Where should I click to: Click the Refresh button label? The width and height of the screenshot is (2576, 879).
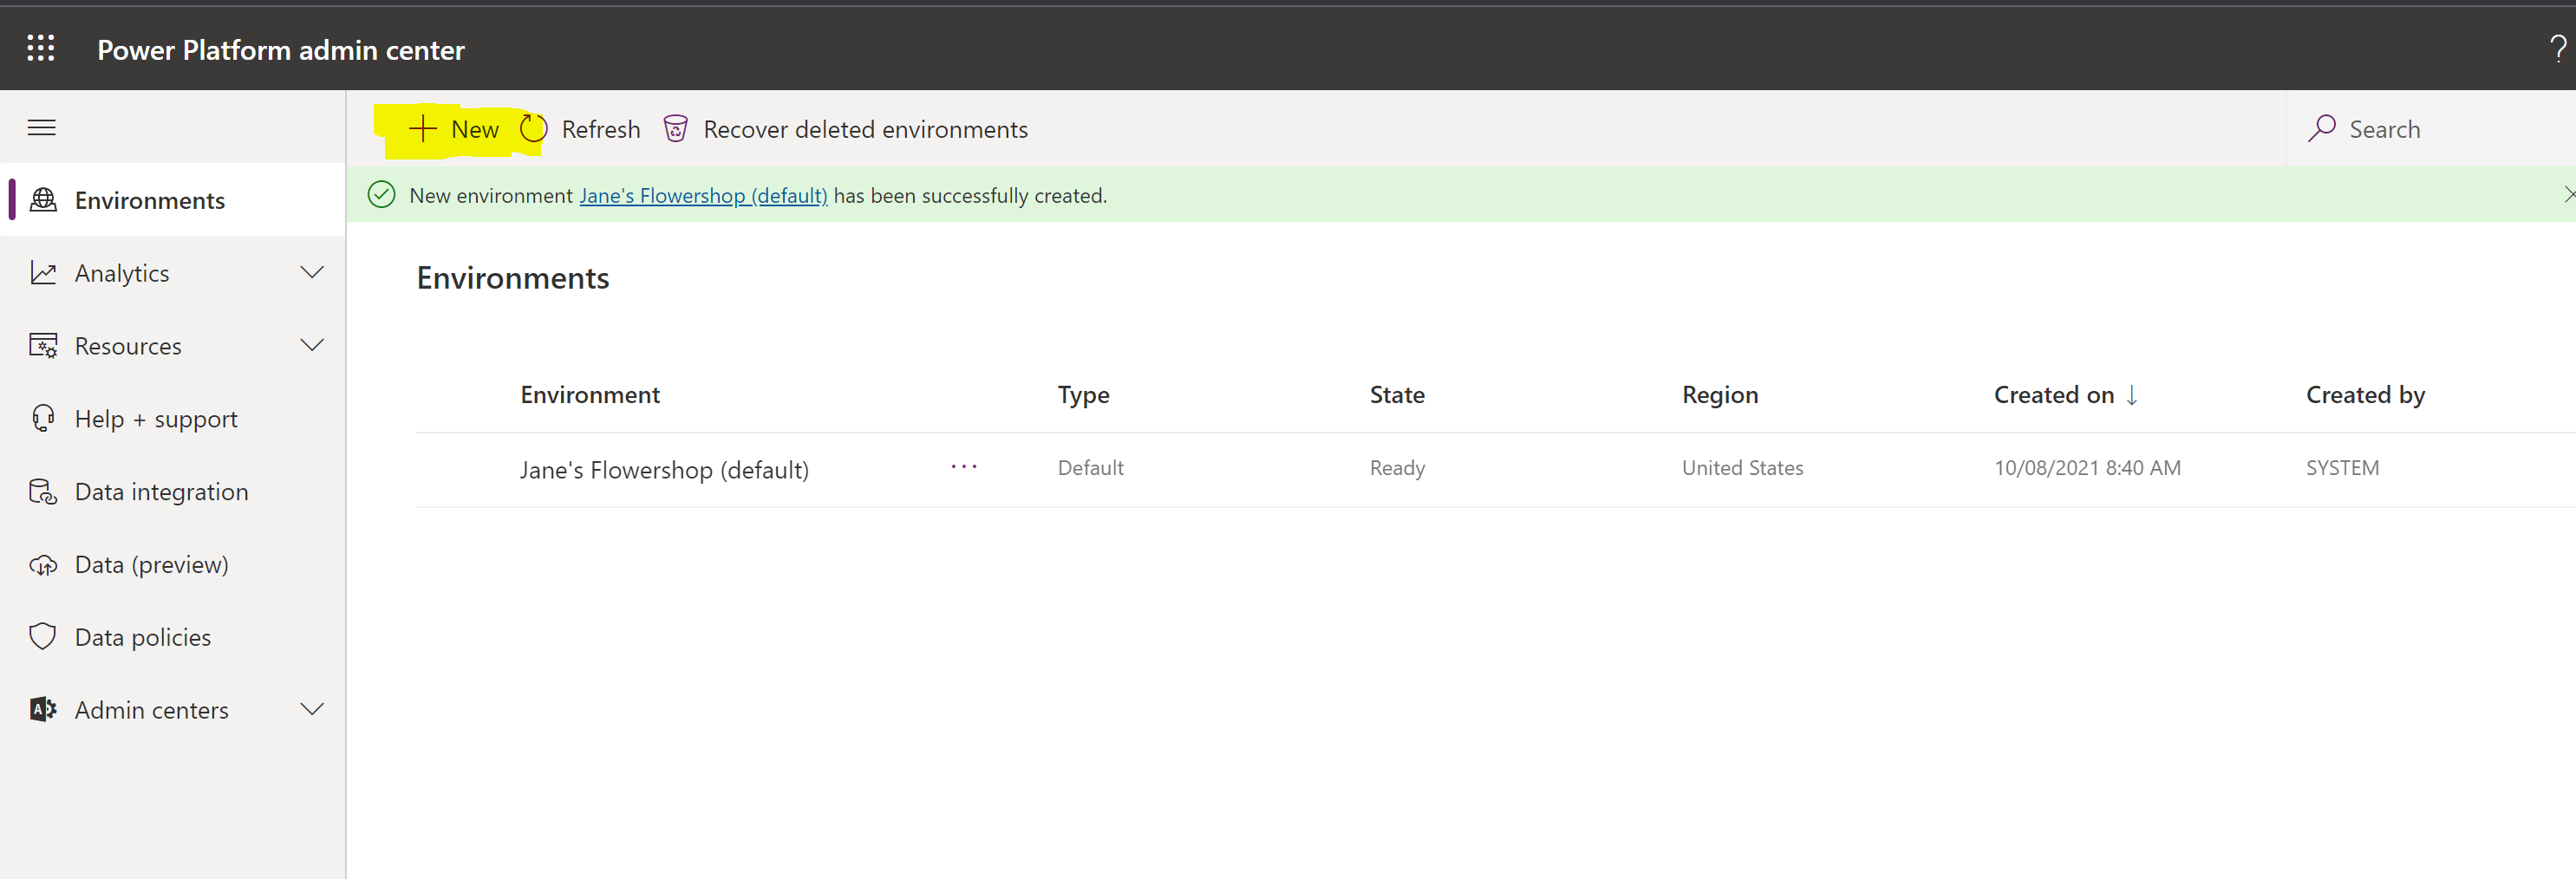tap(601, 129)
